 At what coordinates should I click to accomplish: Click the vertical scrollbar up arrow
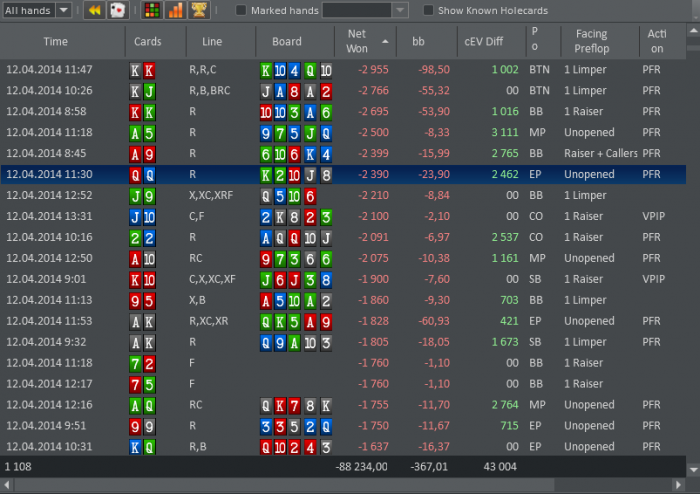[x=693, y=31]
